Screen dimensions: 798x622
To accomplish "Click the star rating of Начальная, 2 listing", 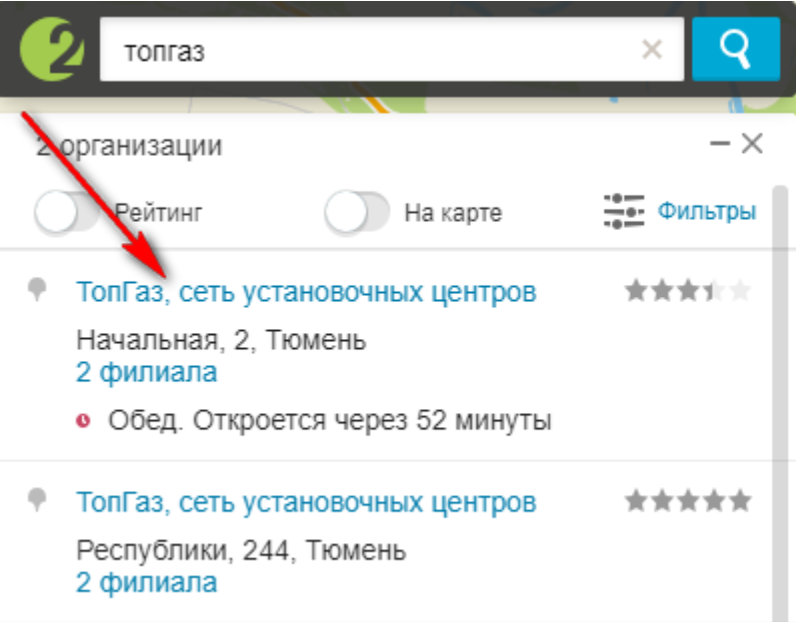I will point(688,291).
